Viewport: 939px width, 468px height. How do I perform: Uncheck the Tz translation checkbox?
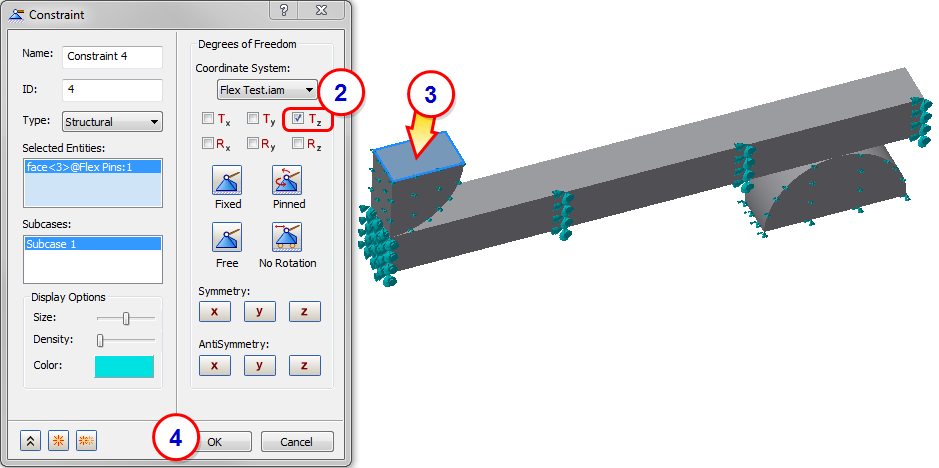tap(298, 119)
